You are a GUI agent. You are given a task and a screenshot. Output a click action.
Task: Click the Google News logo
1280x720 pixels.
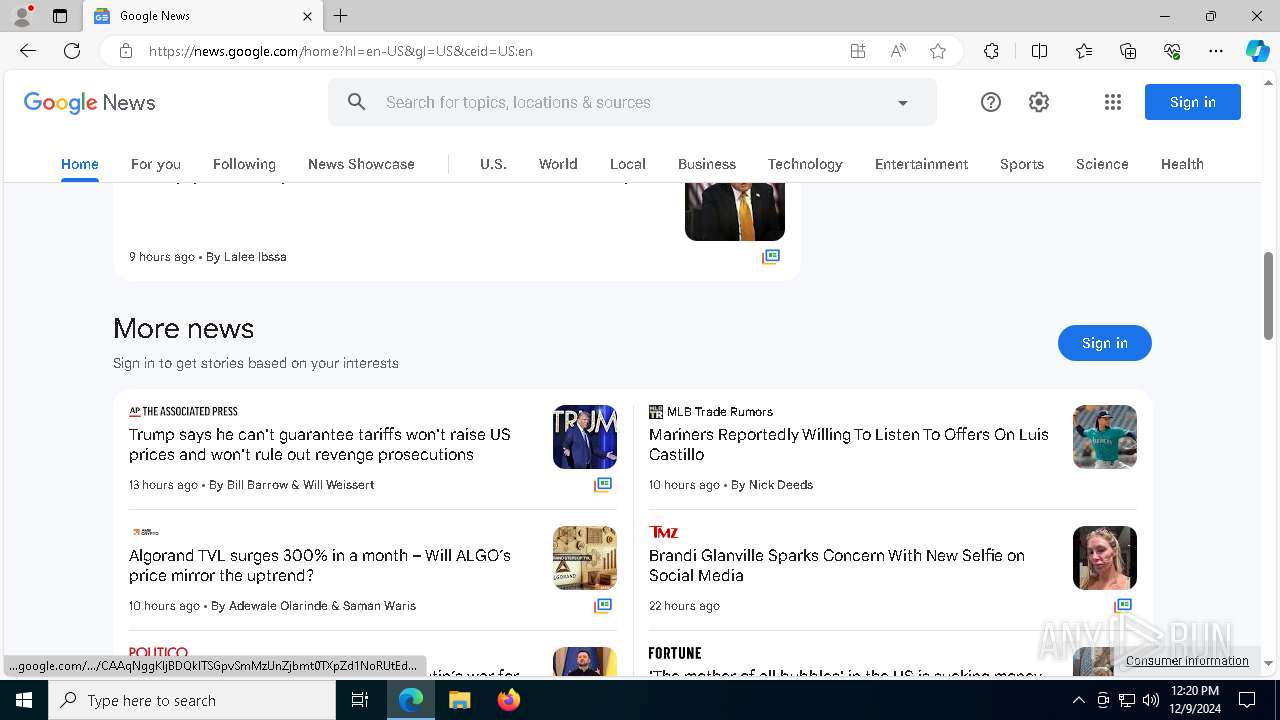[x=90, y=102]
